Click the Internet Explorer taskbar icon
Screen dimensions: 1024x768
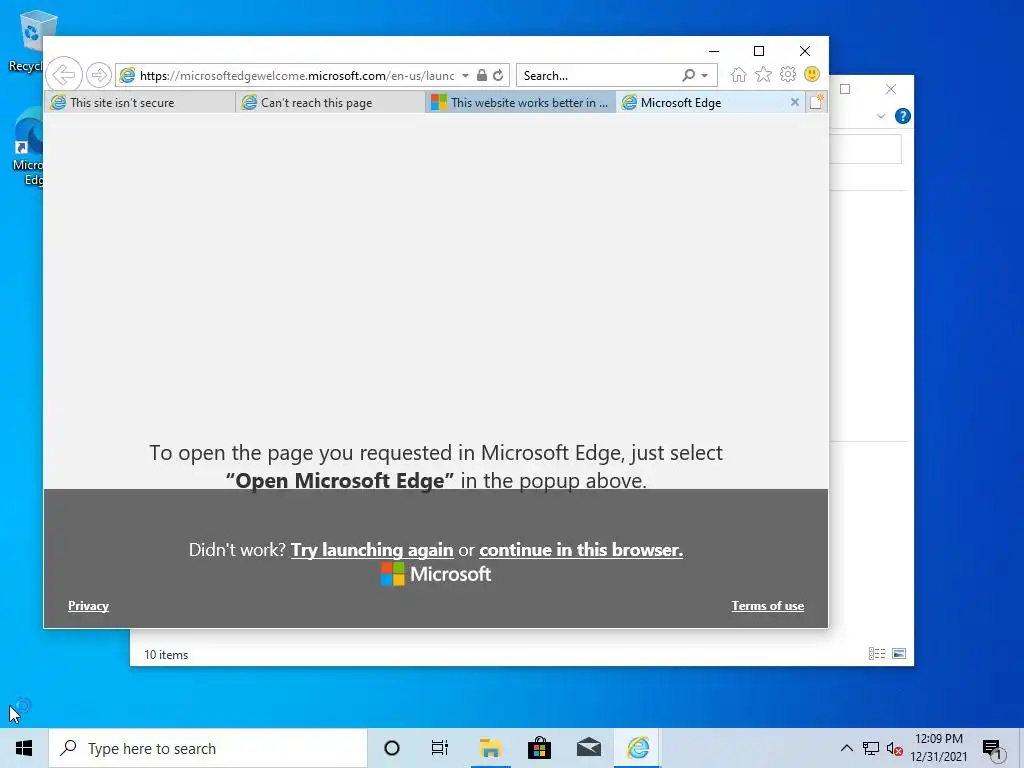638,748
